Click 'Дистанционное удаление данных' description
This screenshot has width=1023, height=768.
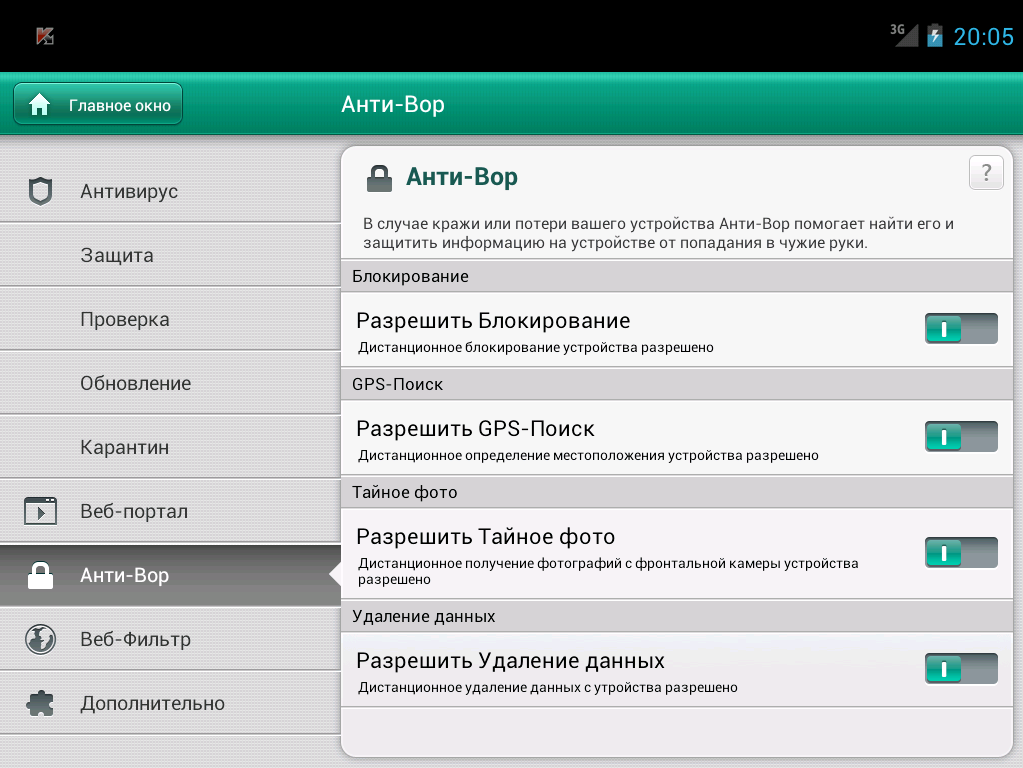click(x=547, y=688)
